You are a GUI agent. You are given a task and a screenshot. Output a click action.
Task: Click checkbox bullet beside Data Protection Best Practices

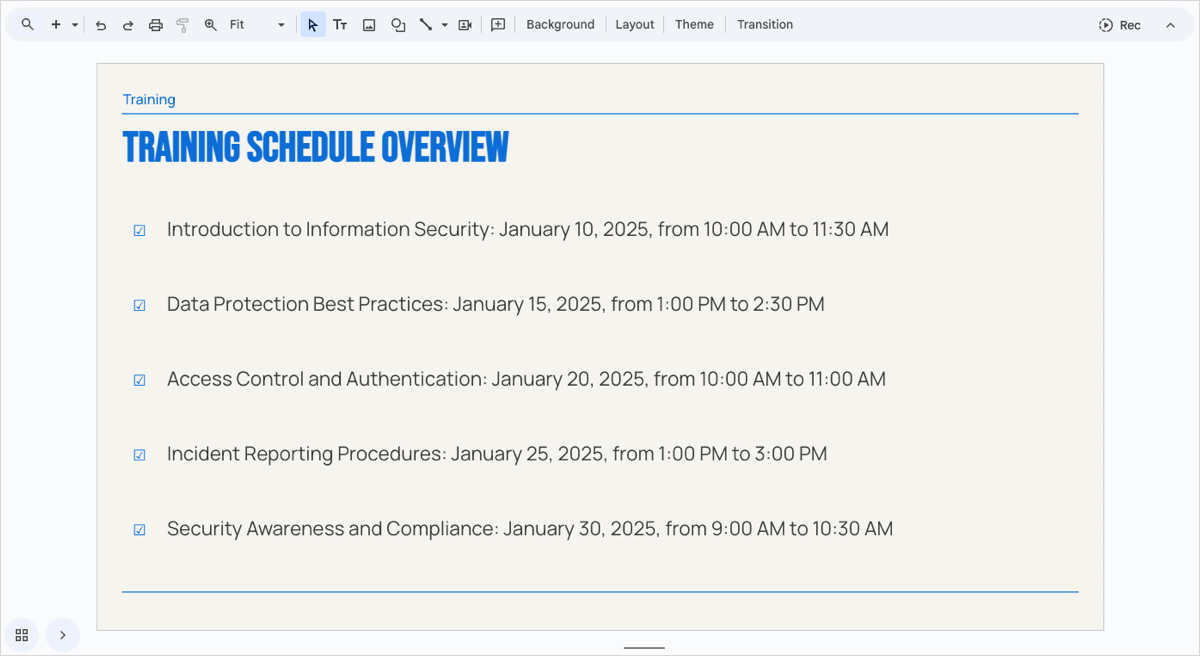coord(140,306)
